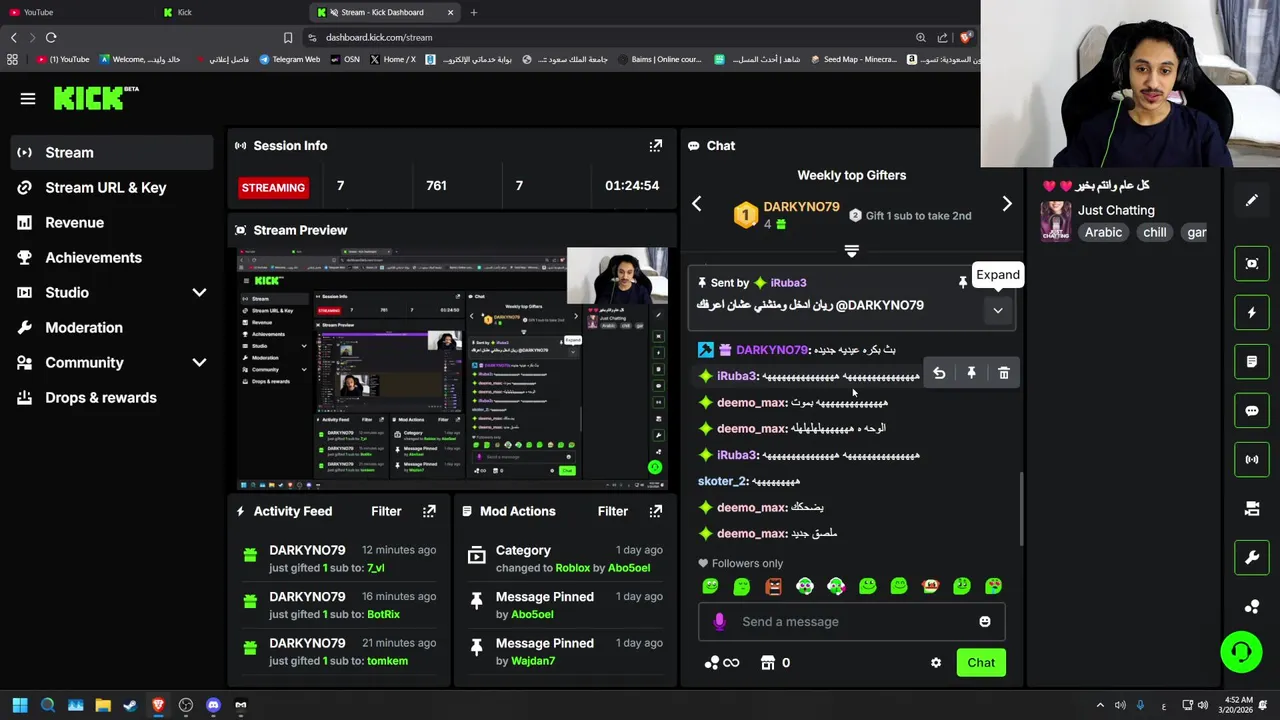
Task: Open the Stream page in the sidebar
Action: coord(112,152)
